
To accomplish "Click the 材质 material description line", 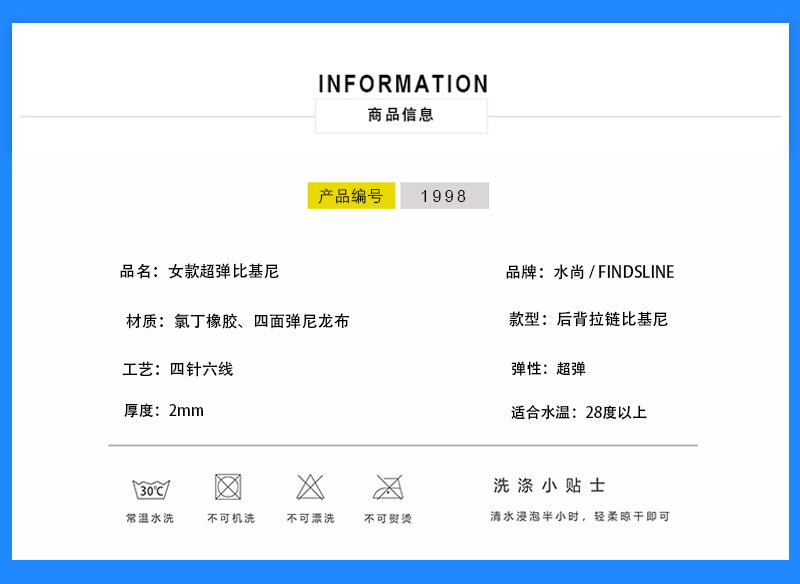I will [237, 321].
